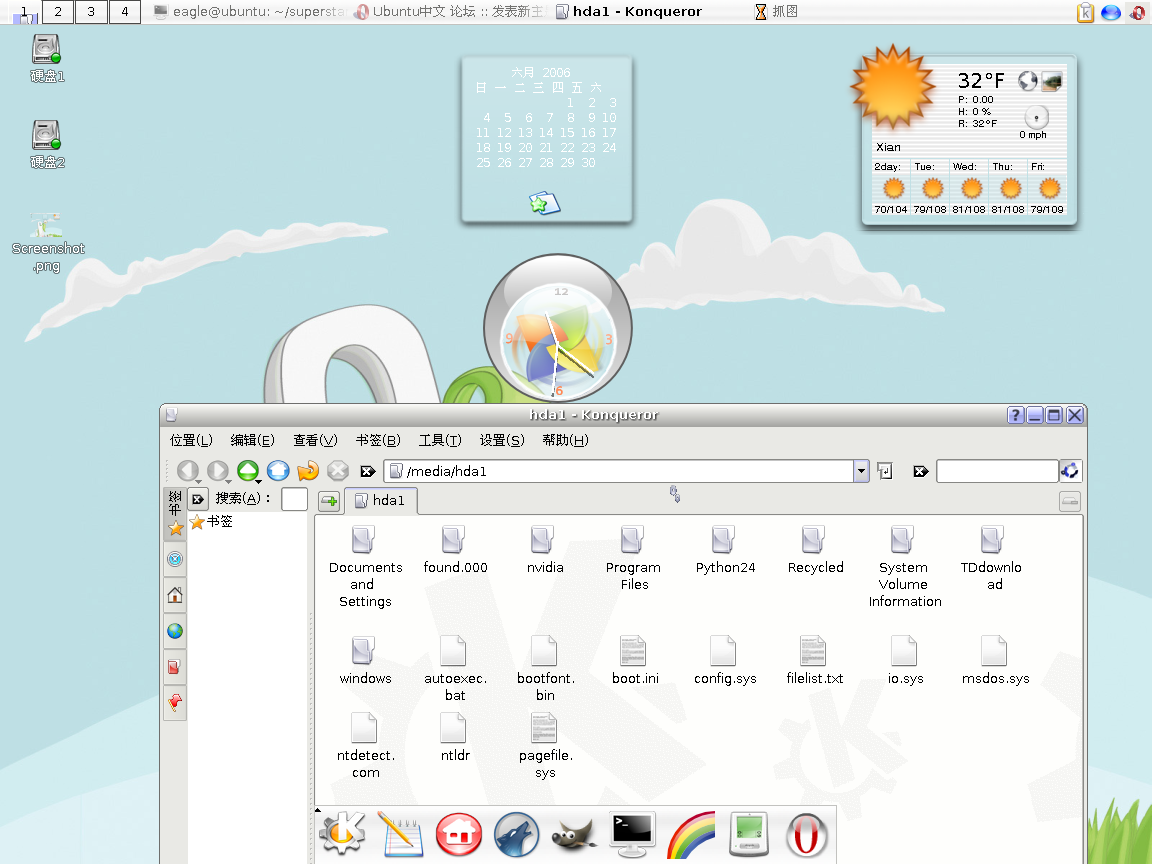Select the Screenshot.png desktop file
The height and width of the screenshot is (864, 1152).
click(x=48, y=243)
